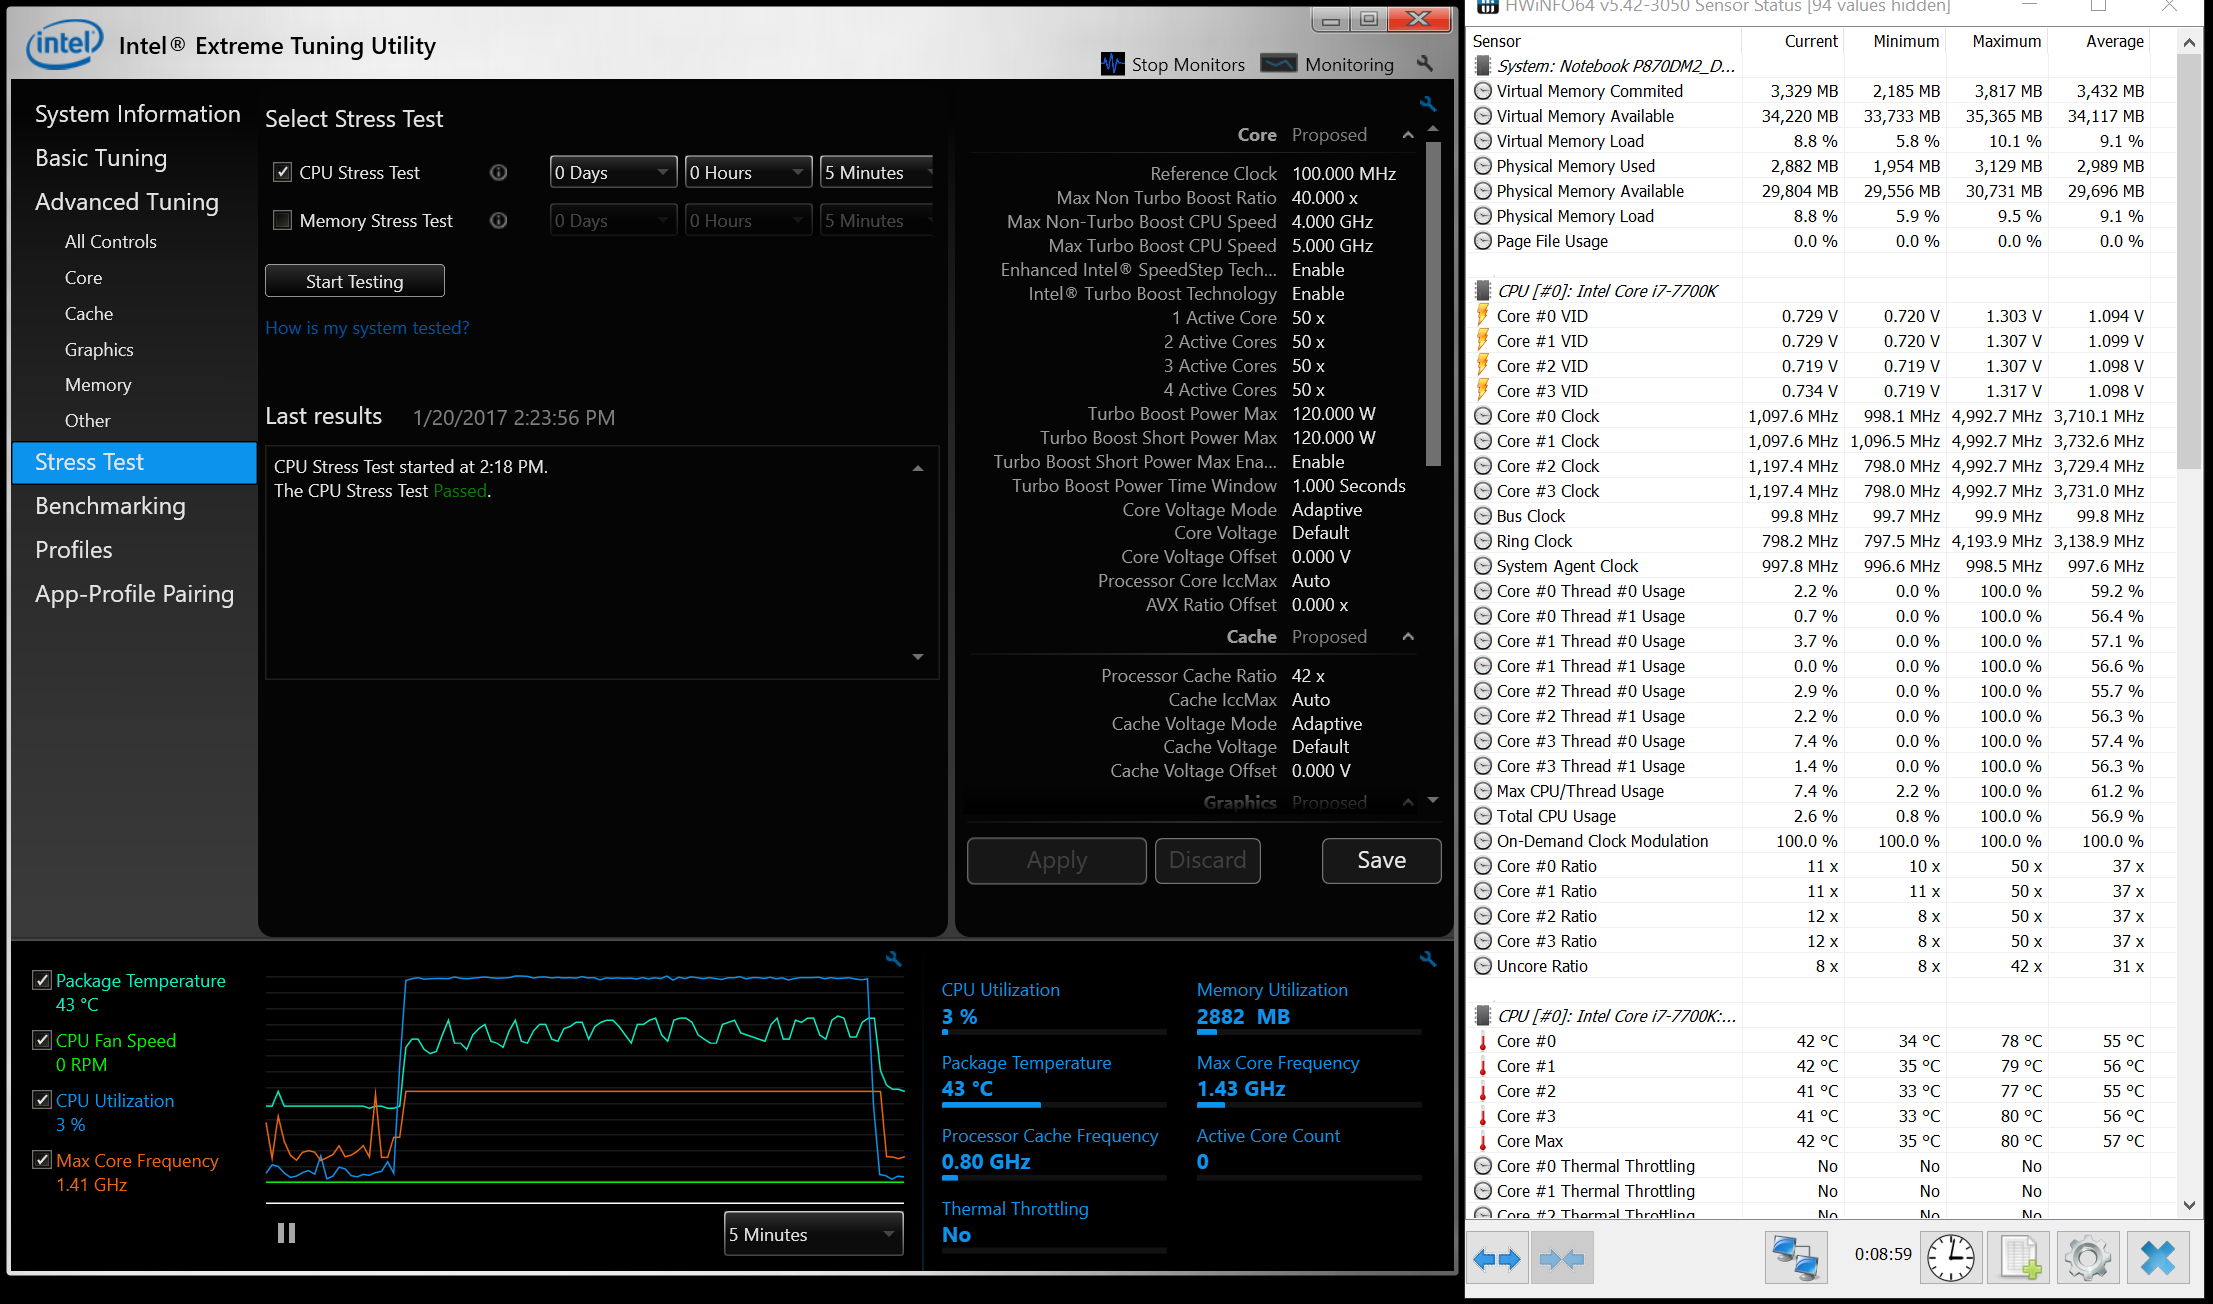Pause the monitoring graph
Screen dimensions: 2213x1304
(286, 1233)
